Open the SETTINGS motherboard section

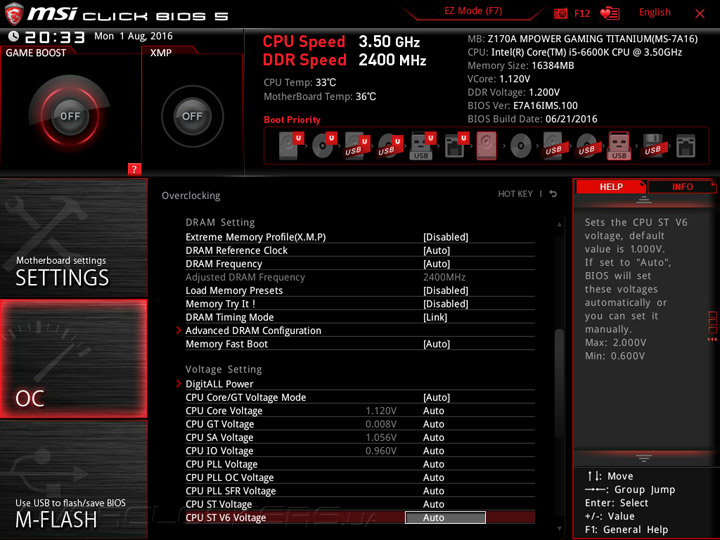point(73,238)
